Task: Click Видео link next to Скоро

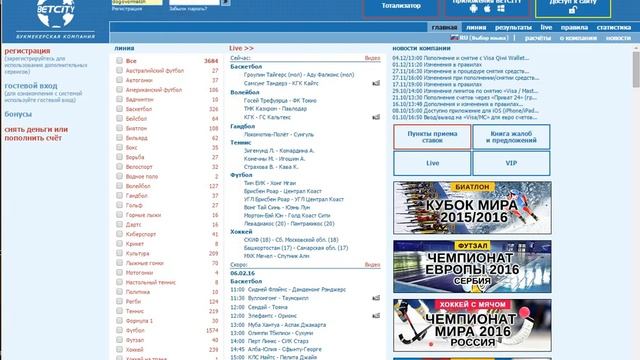Action: (x=372, y=265)
